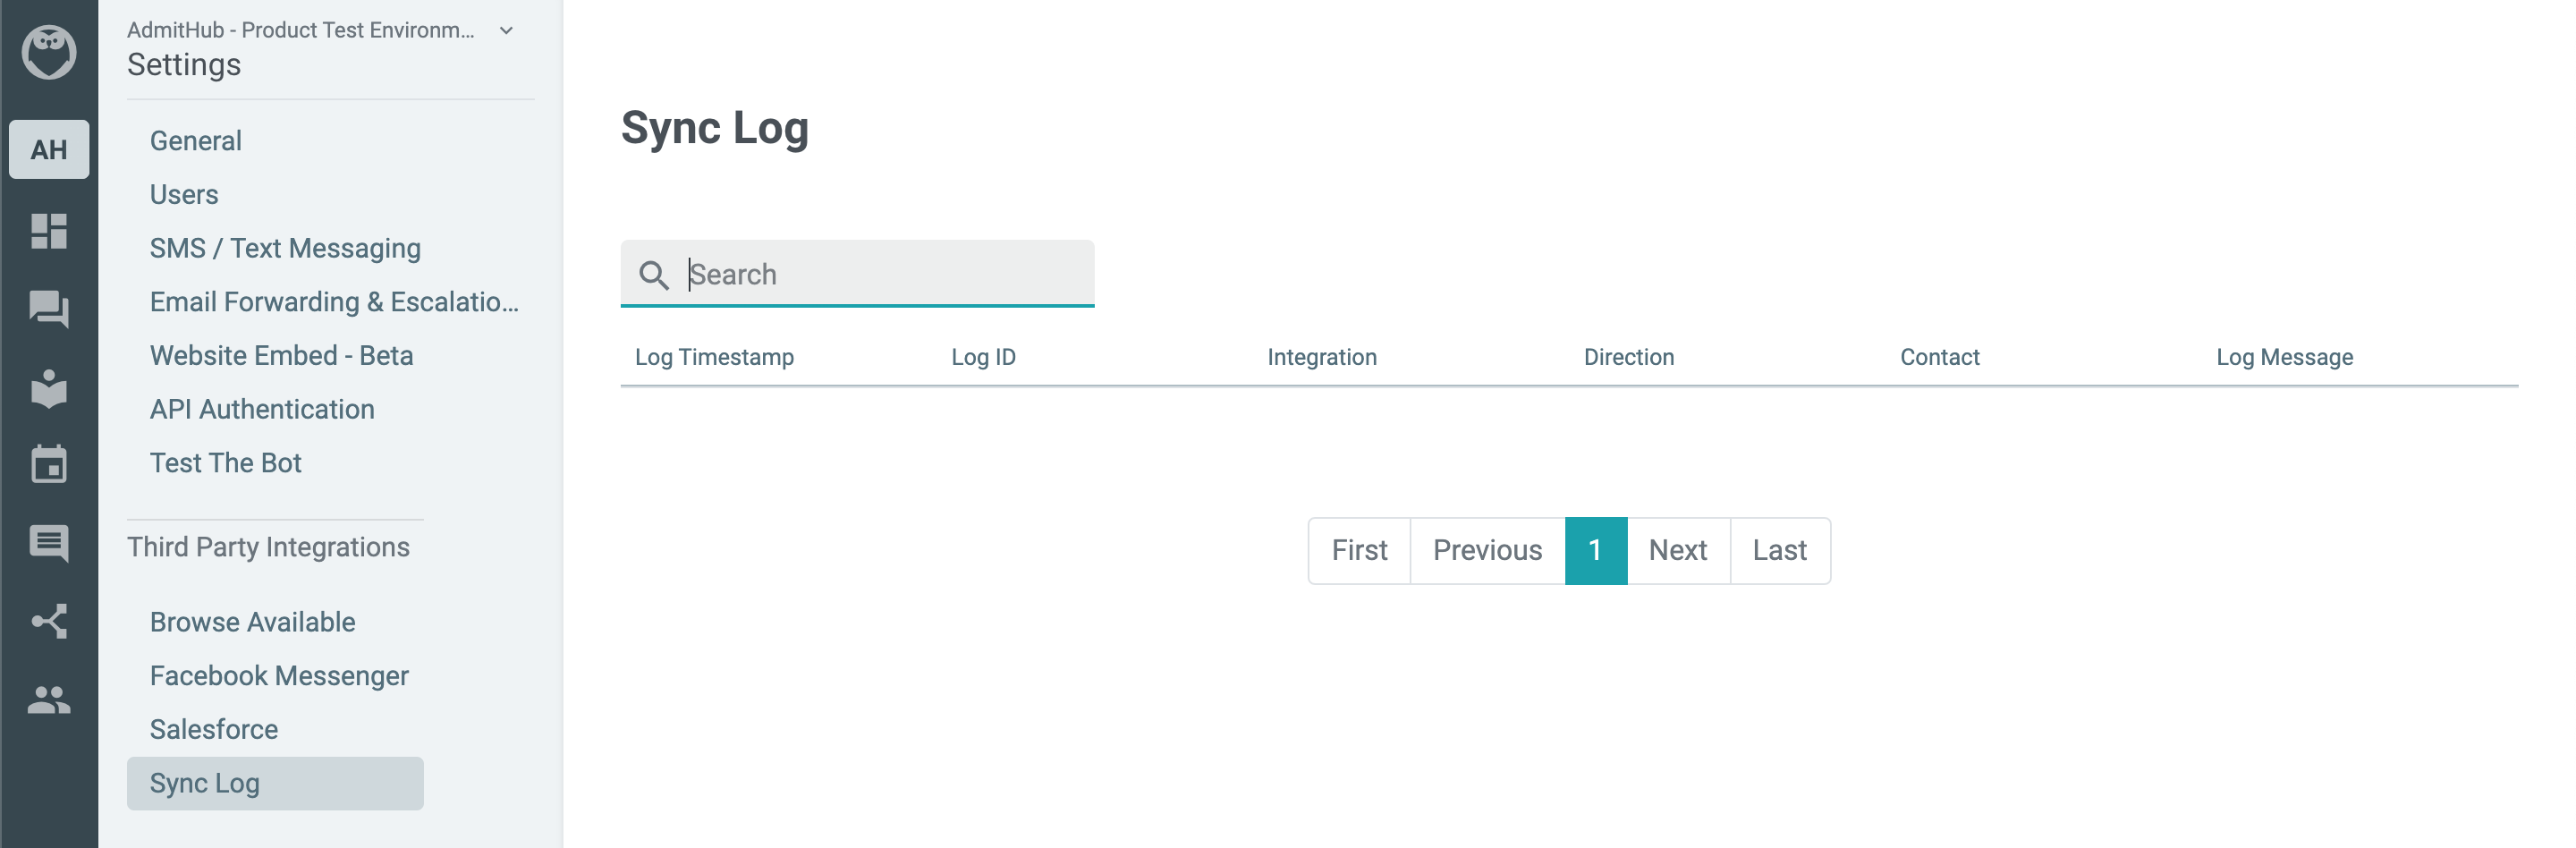Screen dimensions: 2576x848
Task: Click the AdmitHub owl logo icon
Action: click(49, 52)
